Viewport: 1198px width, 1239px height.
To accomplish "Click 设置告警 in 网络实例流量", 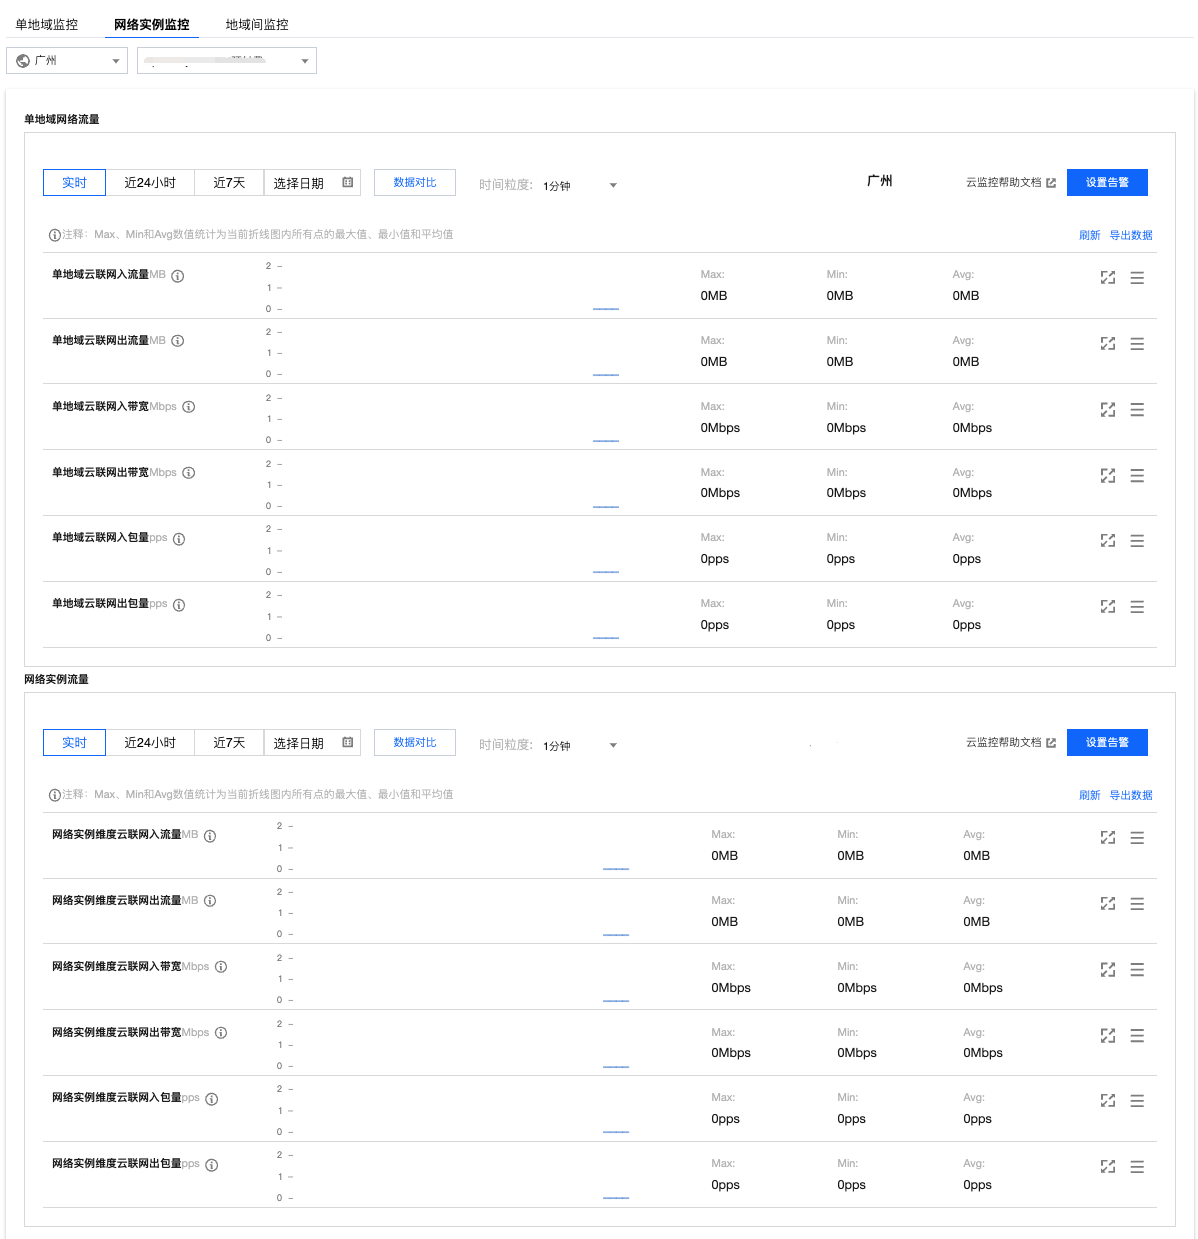I will pyautogui.click(x=1107, y=742).
